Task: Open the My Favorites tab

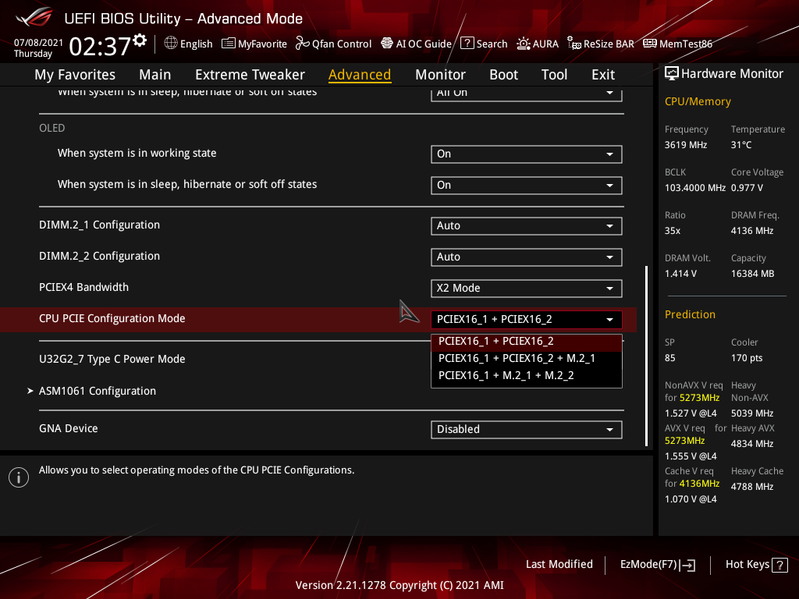Action: (x=75, y=75)
